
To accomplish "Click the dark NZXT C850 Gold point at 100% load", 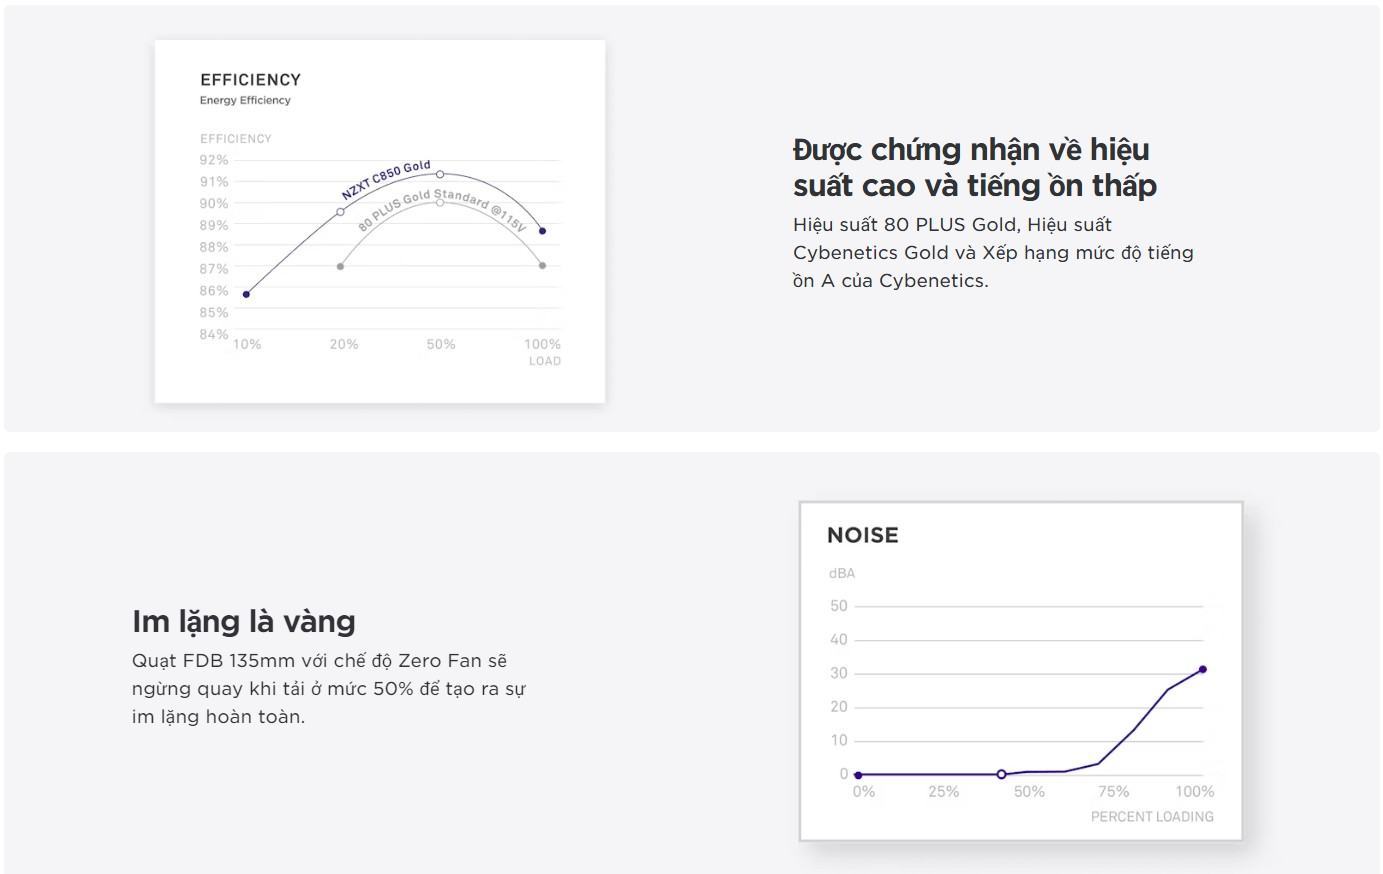I will click(x=543, y=231).
